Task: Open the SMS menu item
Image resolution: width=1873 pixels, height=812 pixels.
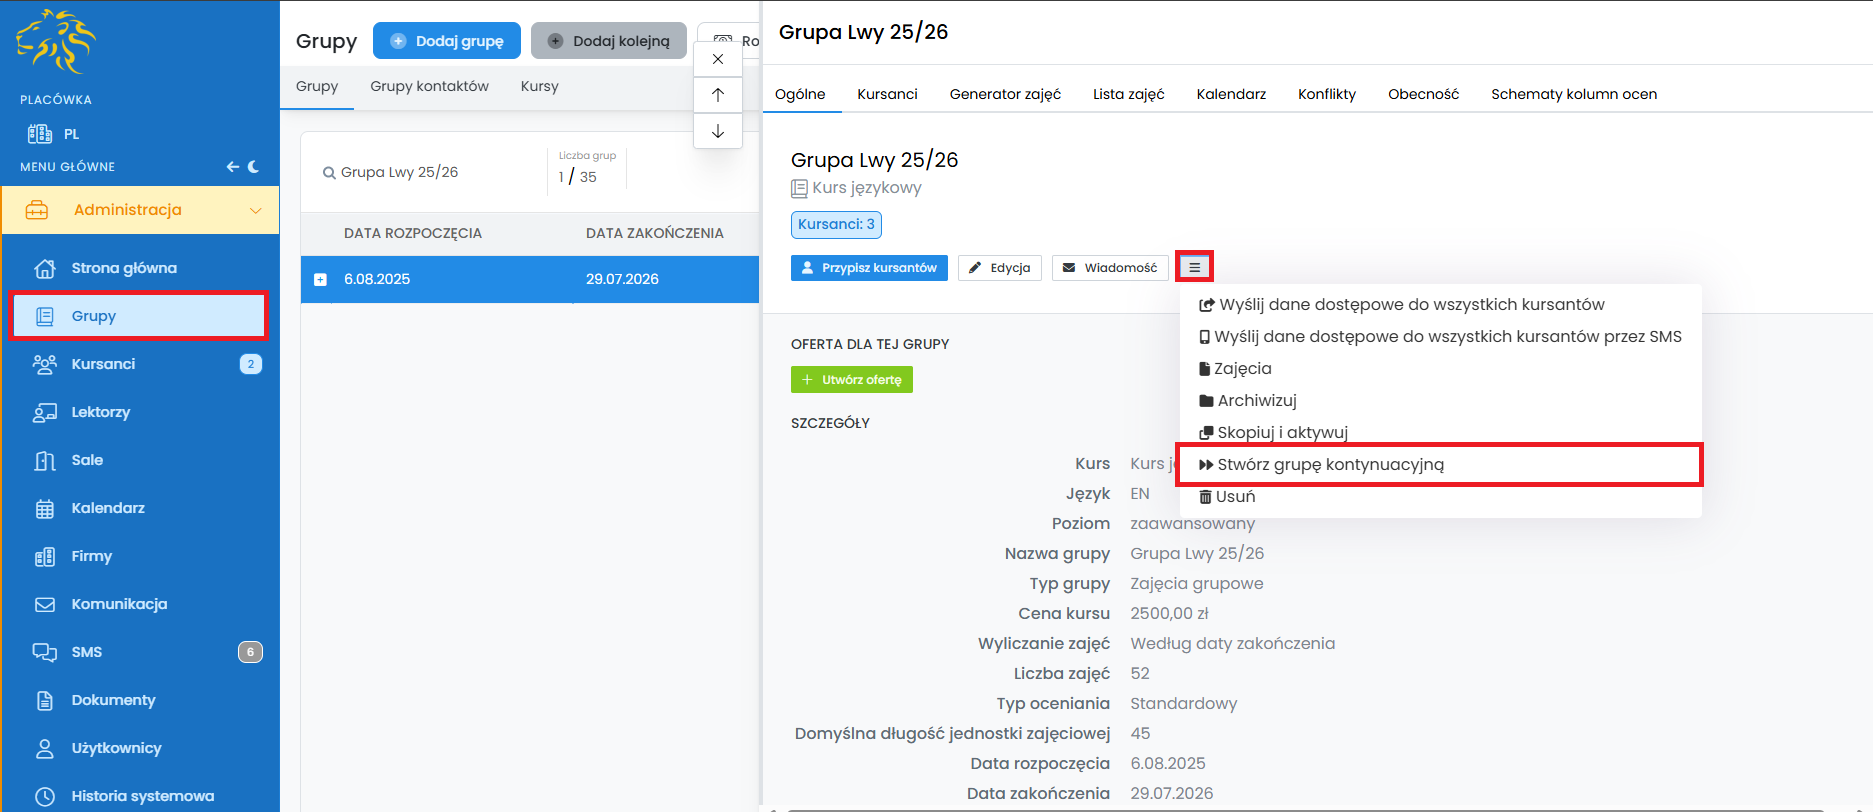Action: coord(86,652)
